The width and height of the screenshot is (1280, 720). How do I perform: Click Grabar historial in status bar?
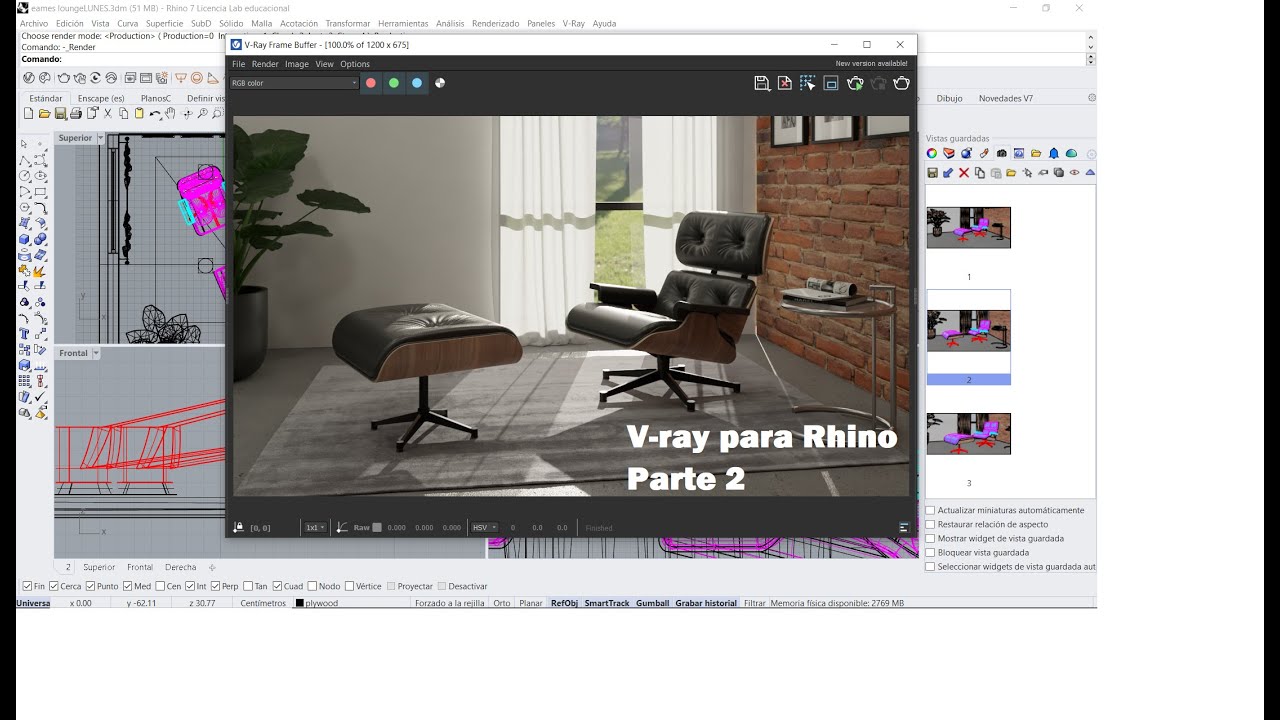pos(706,603)
